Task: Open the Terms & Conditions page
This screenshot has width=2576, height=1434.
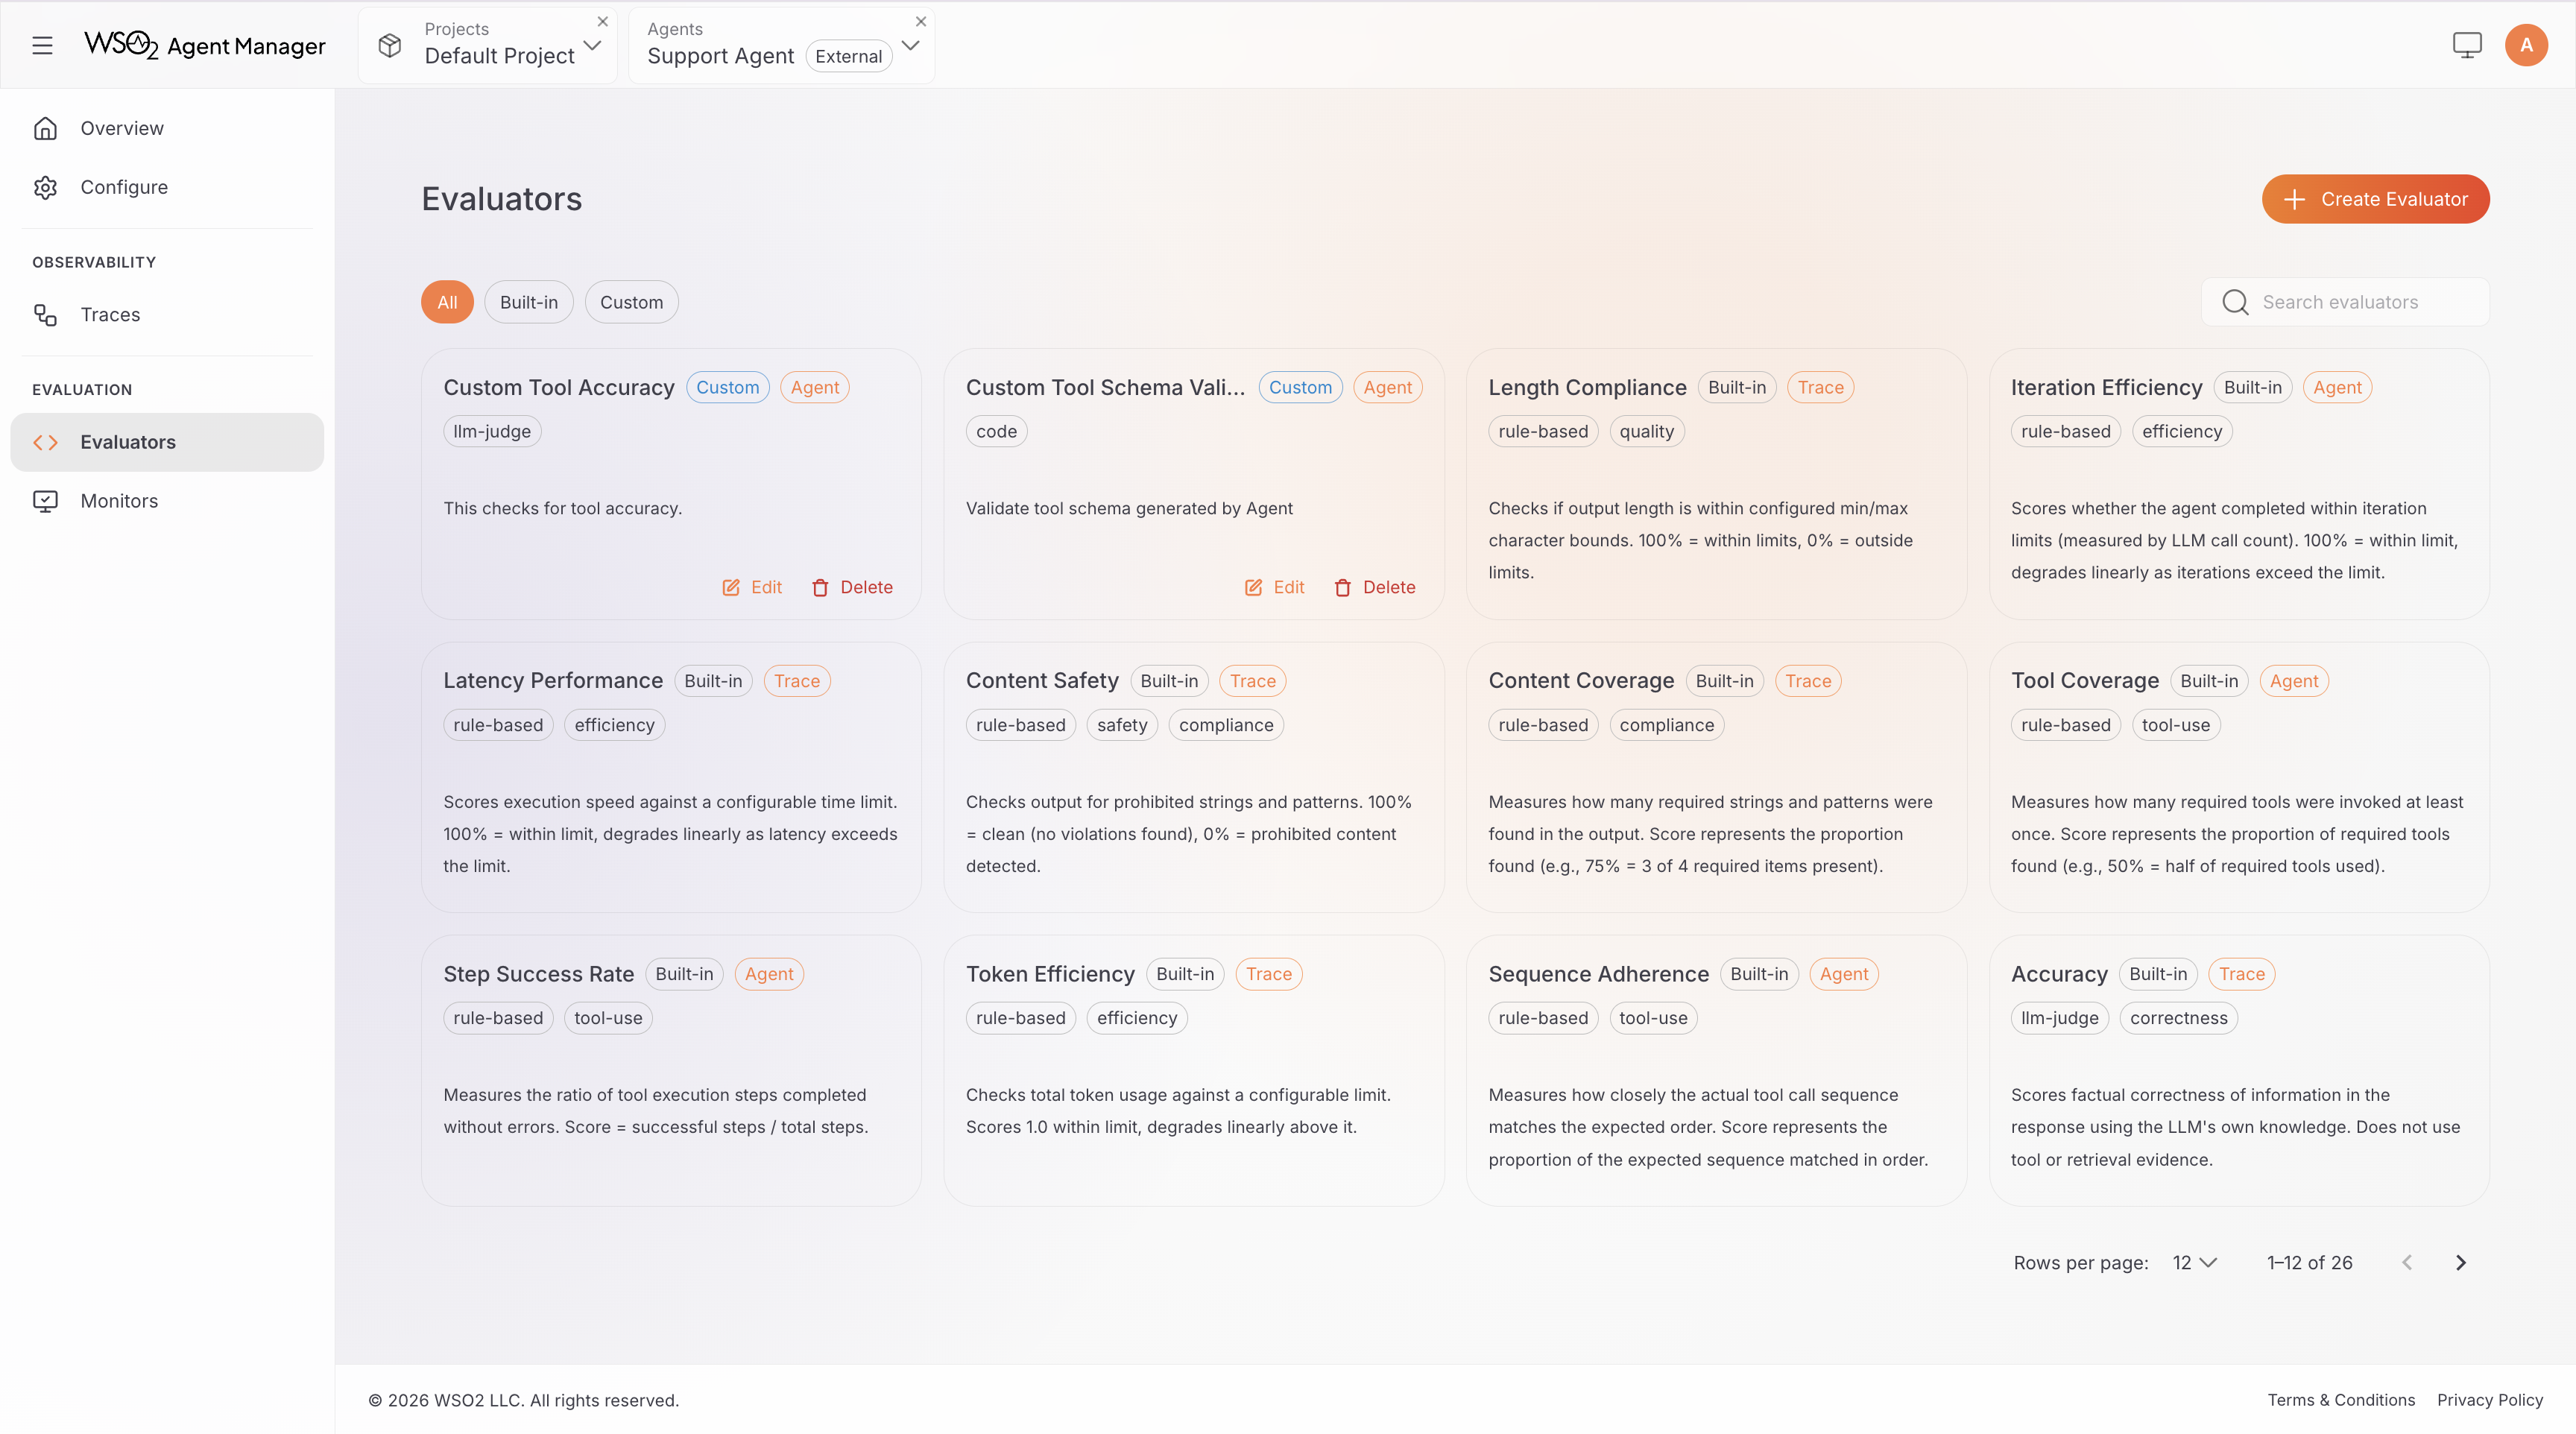Action: [2340, 1400]
